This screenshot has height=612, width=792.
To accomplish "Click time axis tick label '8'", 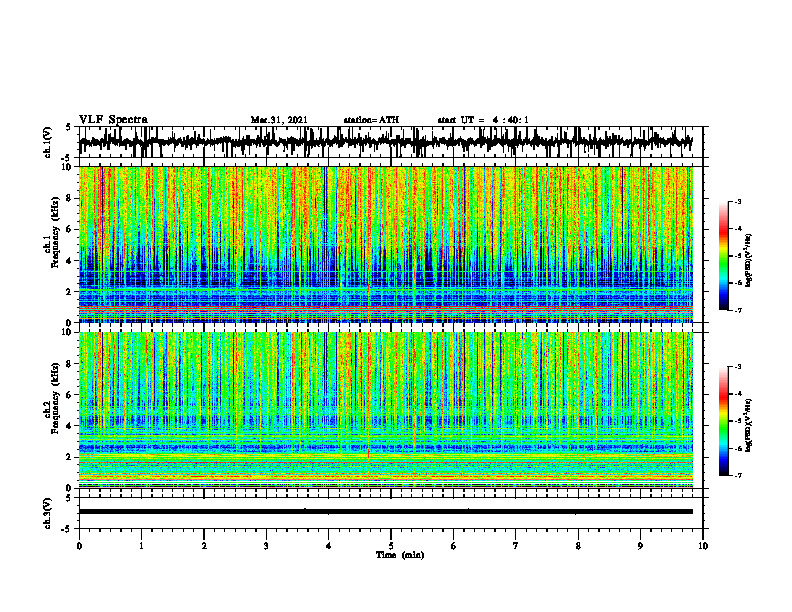I will coord(578,546).
